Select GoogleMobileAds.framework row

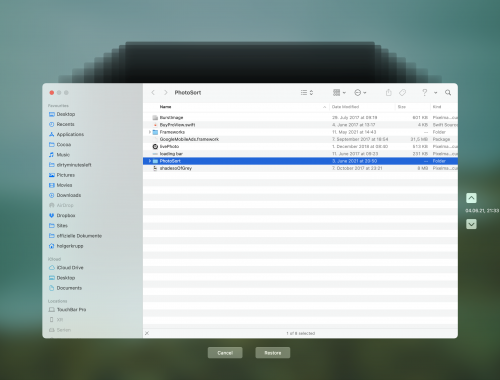300,139
